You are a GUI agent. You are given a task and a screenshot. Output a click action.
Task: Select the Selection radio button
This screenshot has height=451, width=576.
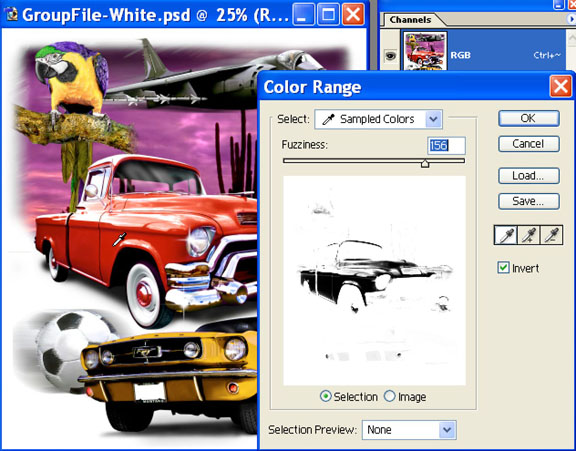(325, 396)
